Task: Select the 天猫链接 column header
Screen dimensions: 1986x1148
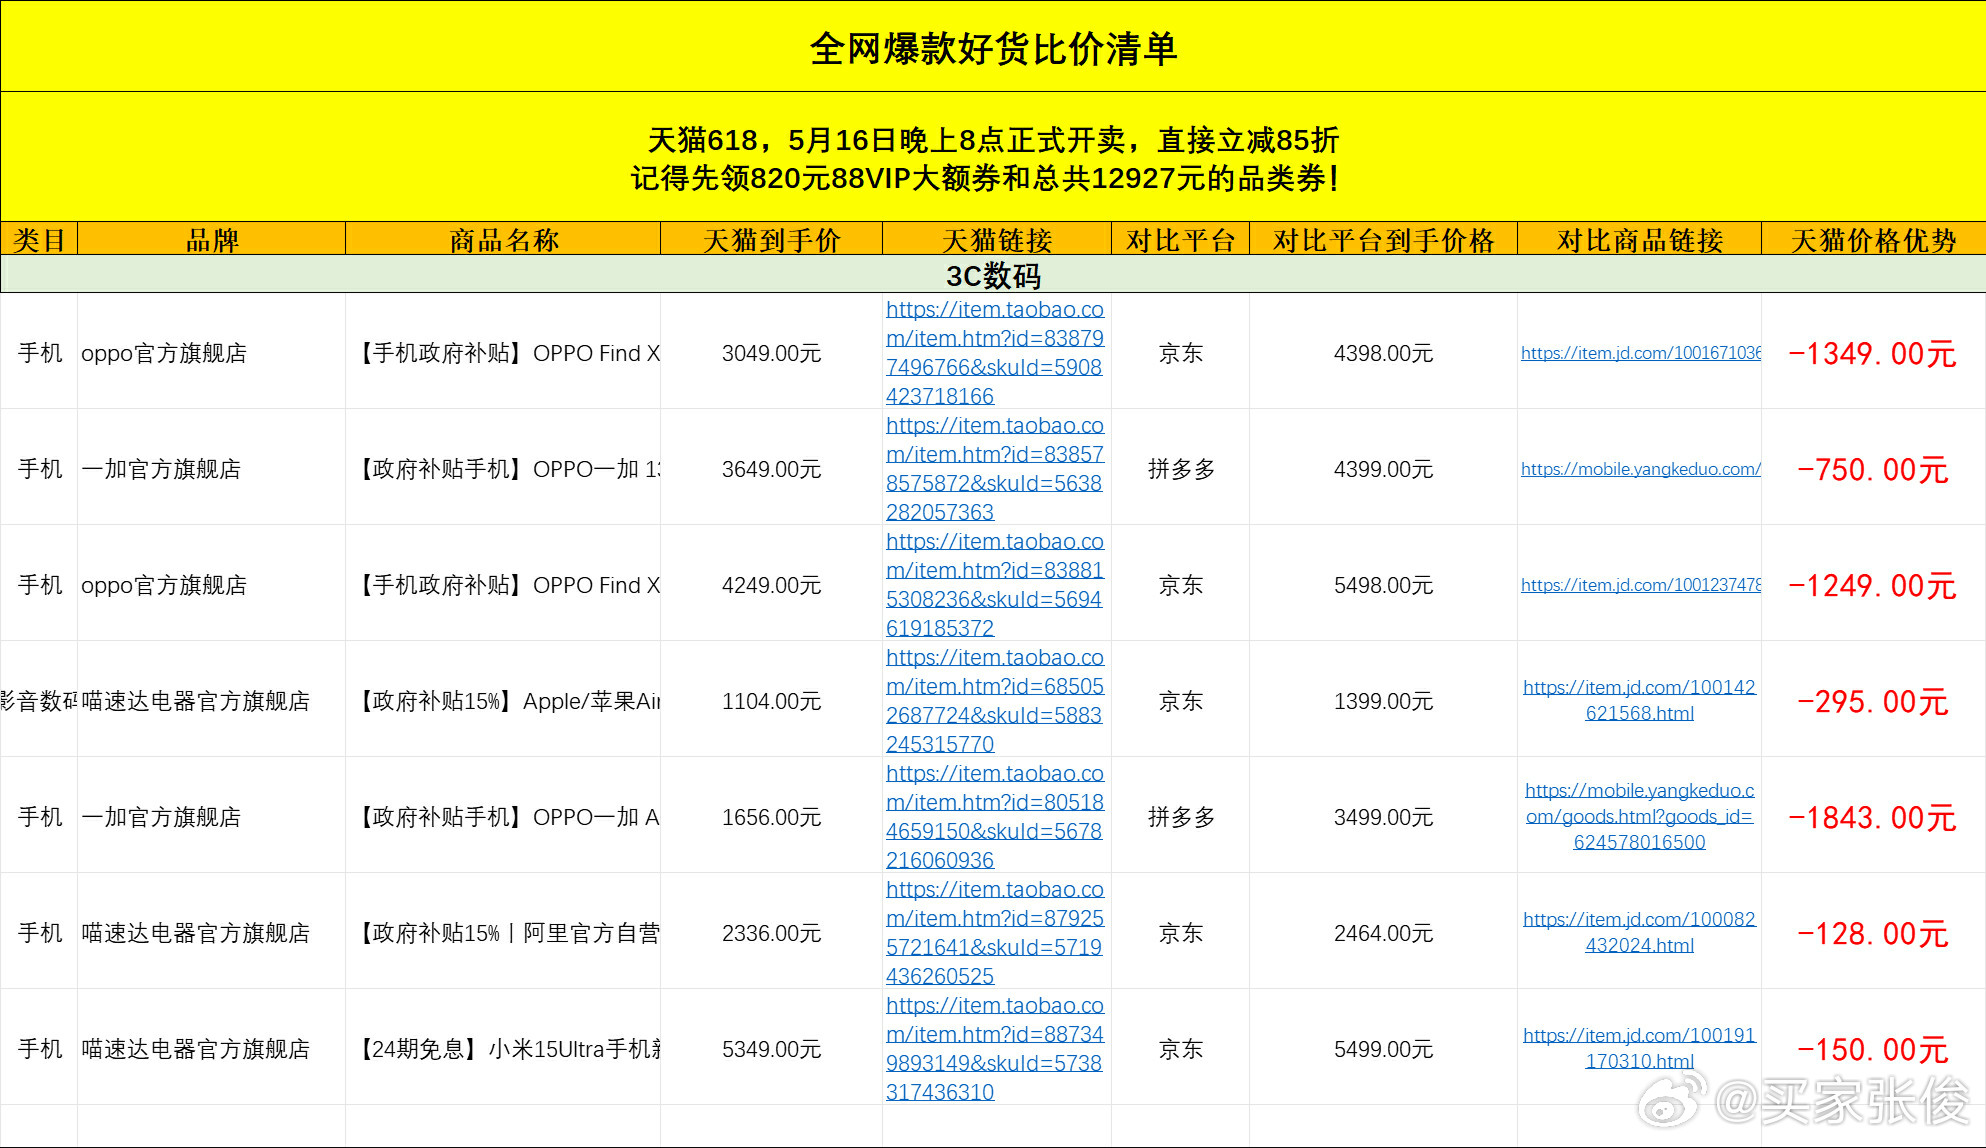Action: [996, 240]
